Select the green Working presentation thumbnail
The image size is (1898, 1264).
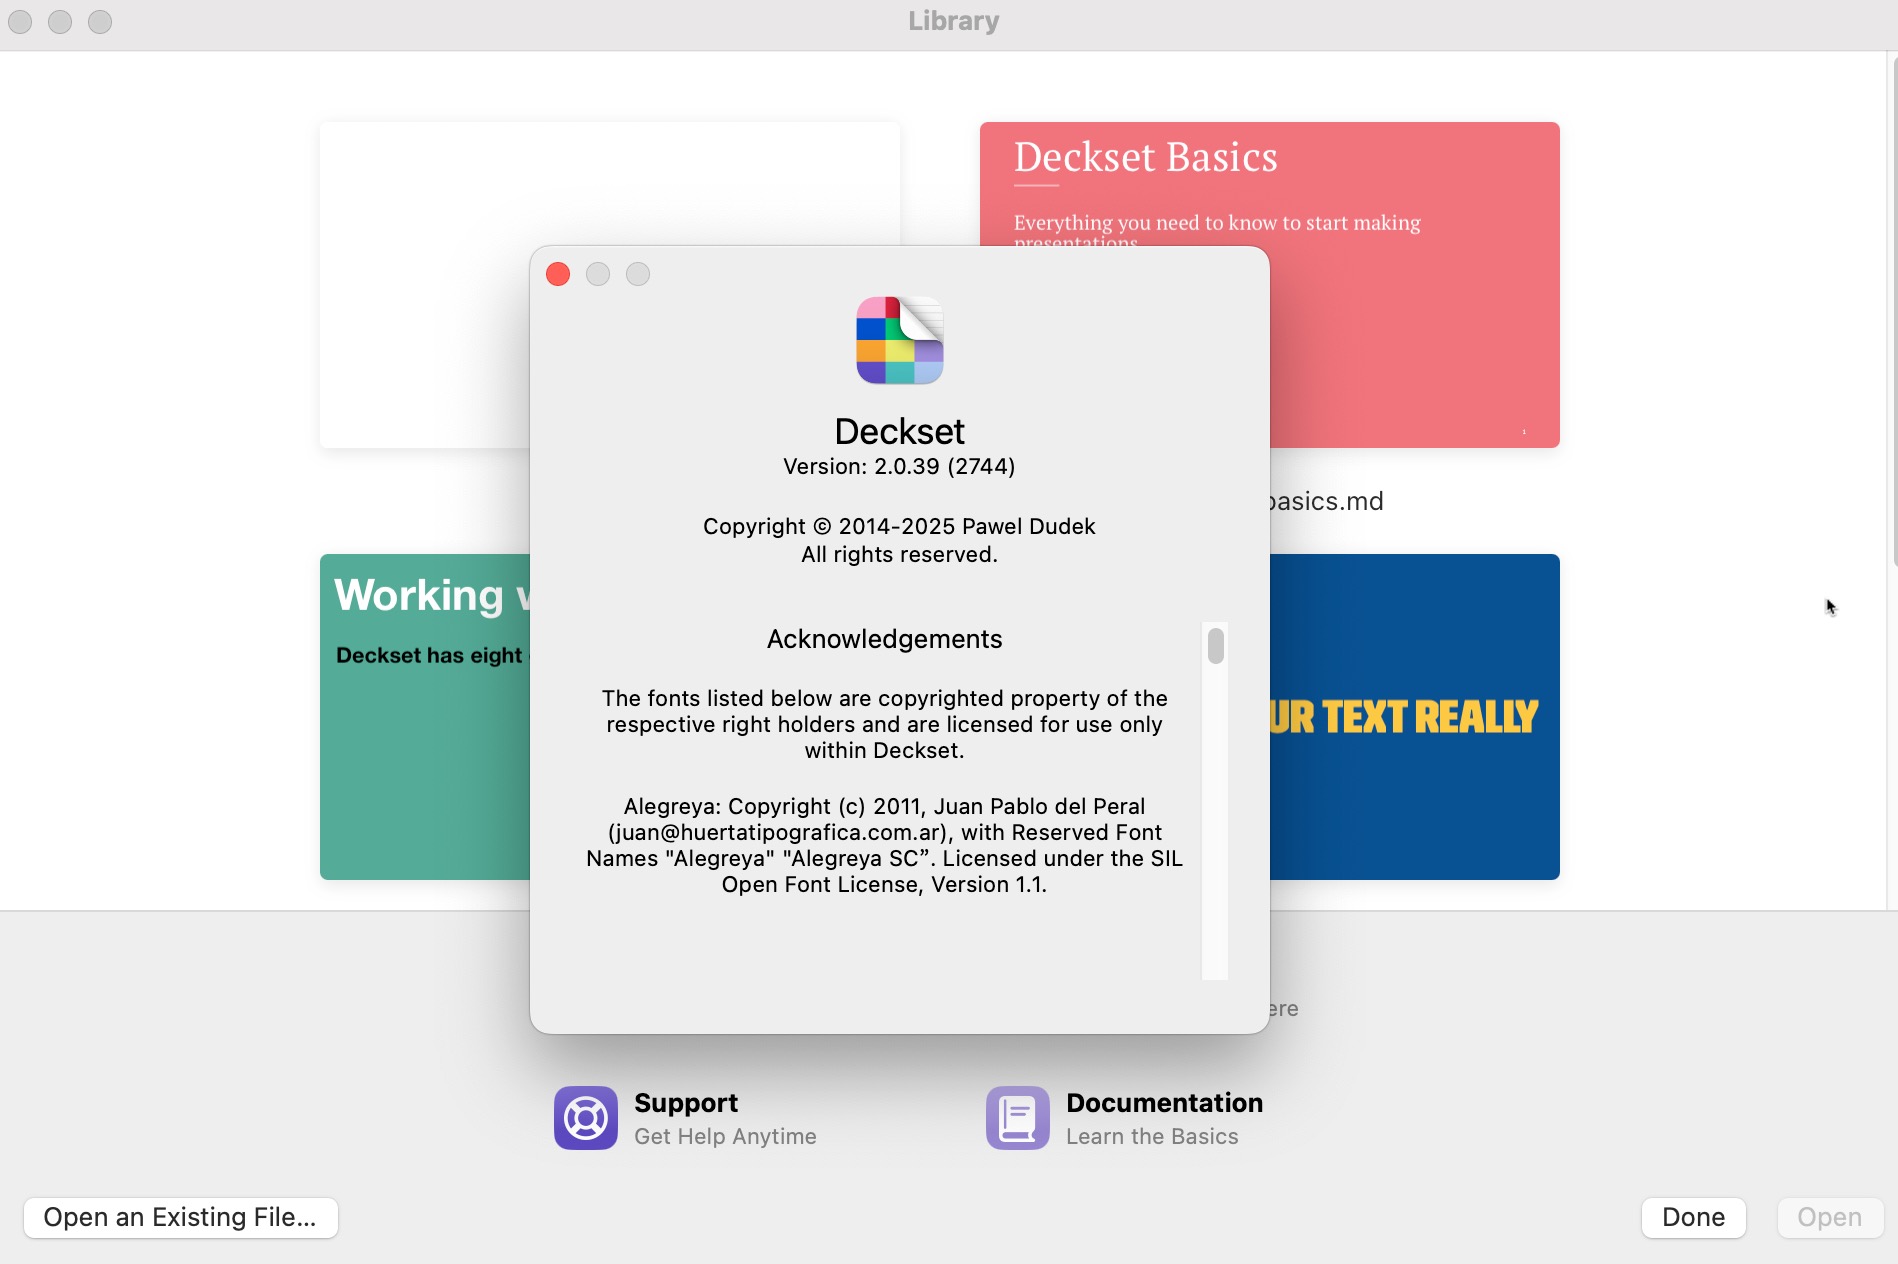pyautogui.click(x=425, y=716)
